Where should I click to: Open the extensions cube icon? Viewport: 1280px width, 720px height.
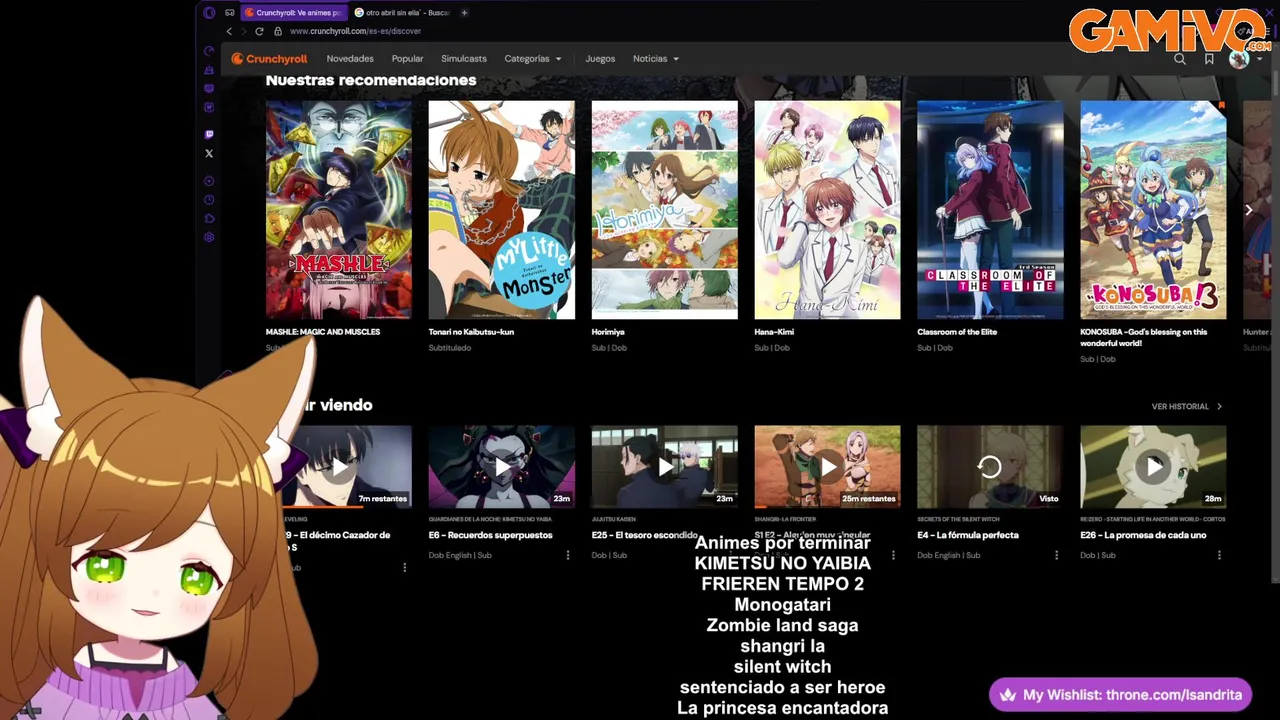pos(209,219)
